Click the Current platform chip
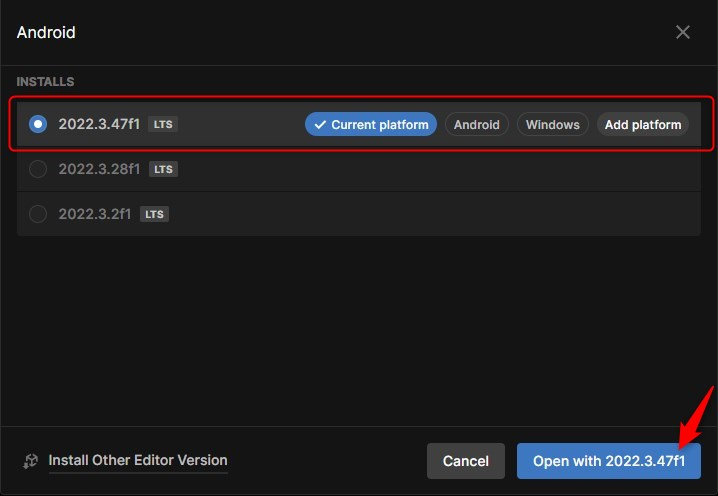 point(371,125)
